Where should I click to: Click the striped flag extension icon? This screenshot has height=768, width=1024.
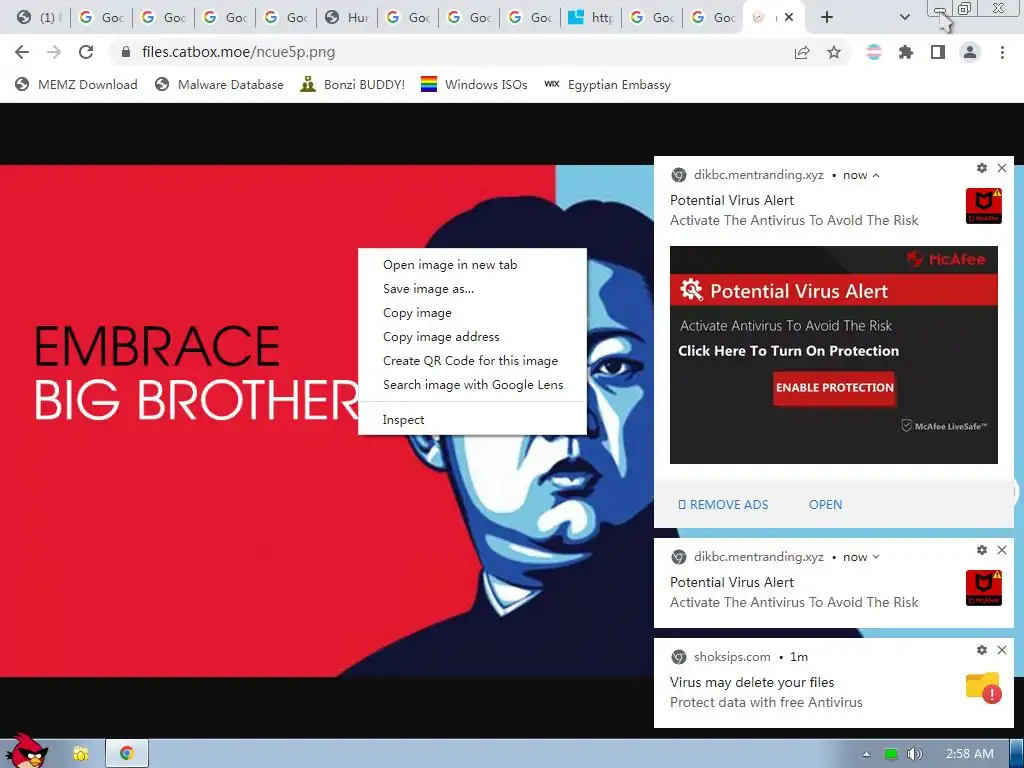(873, 52)
